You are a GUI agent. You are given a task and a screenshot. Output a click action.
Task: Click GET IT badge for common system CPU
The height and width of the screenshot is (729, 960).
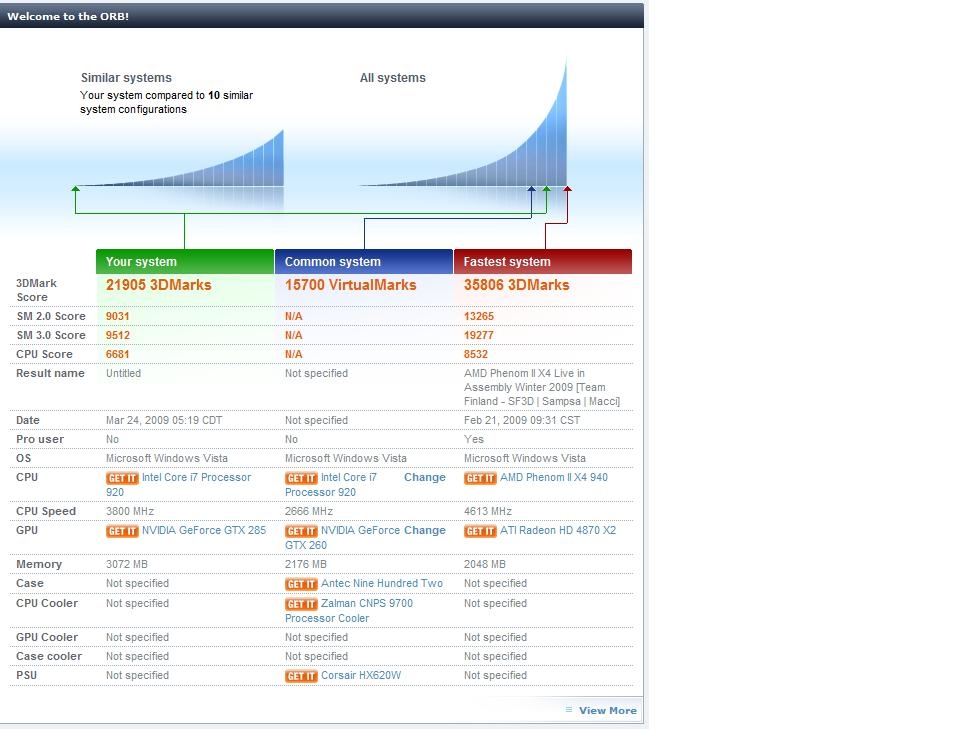tap(301, 478)
